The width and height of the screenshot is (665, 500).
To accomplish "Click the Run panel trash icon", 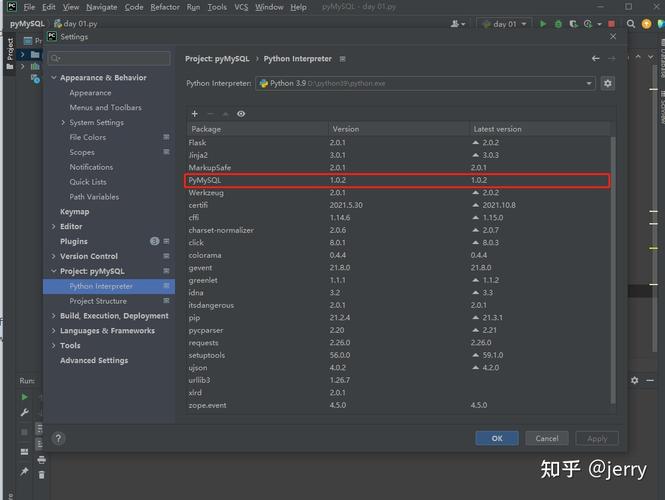I will [41, 475].
